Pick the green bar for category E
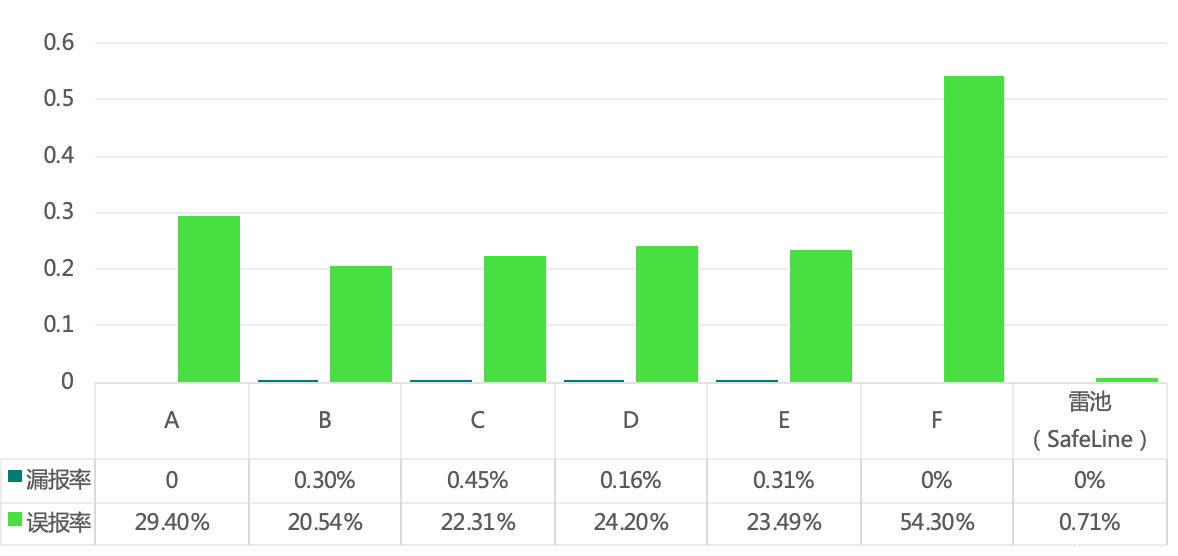Viewport: 1178px width, 556px height. [821, 316]
